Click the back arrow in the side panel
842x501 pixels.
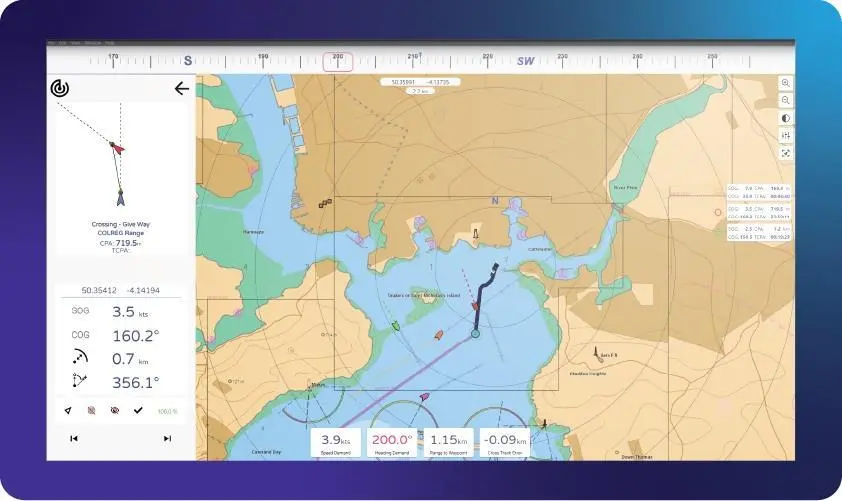pos(182,88)
